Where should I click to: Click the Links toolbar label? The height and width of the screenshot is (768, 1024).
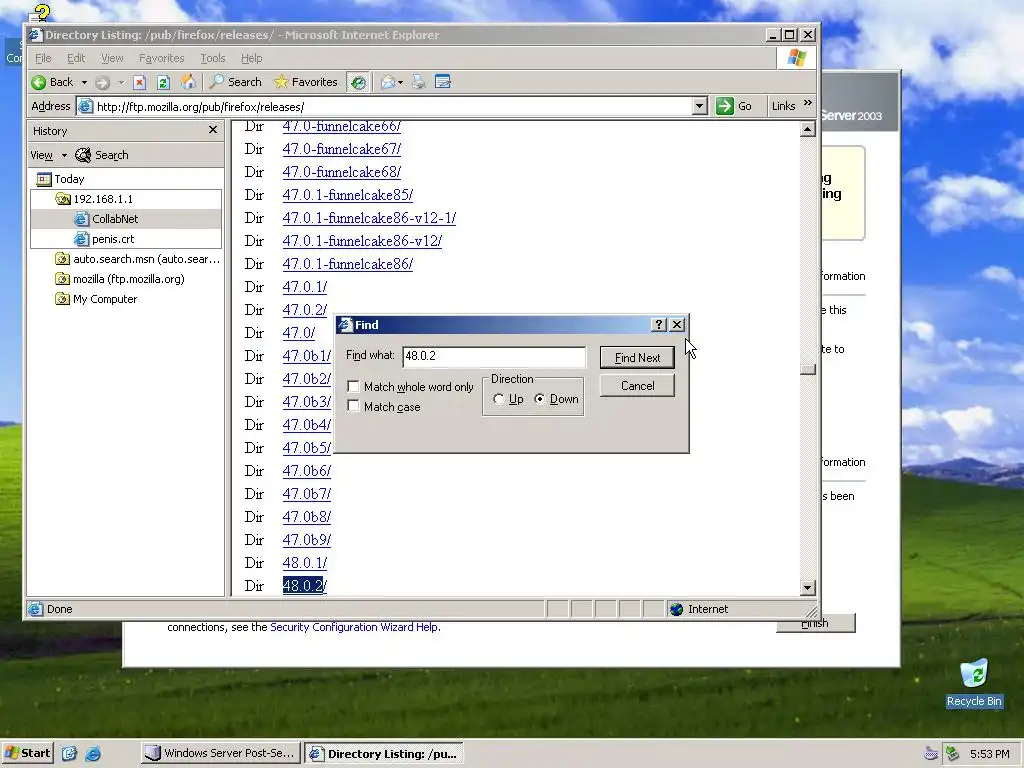tap(783, 106)
